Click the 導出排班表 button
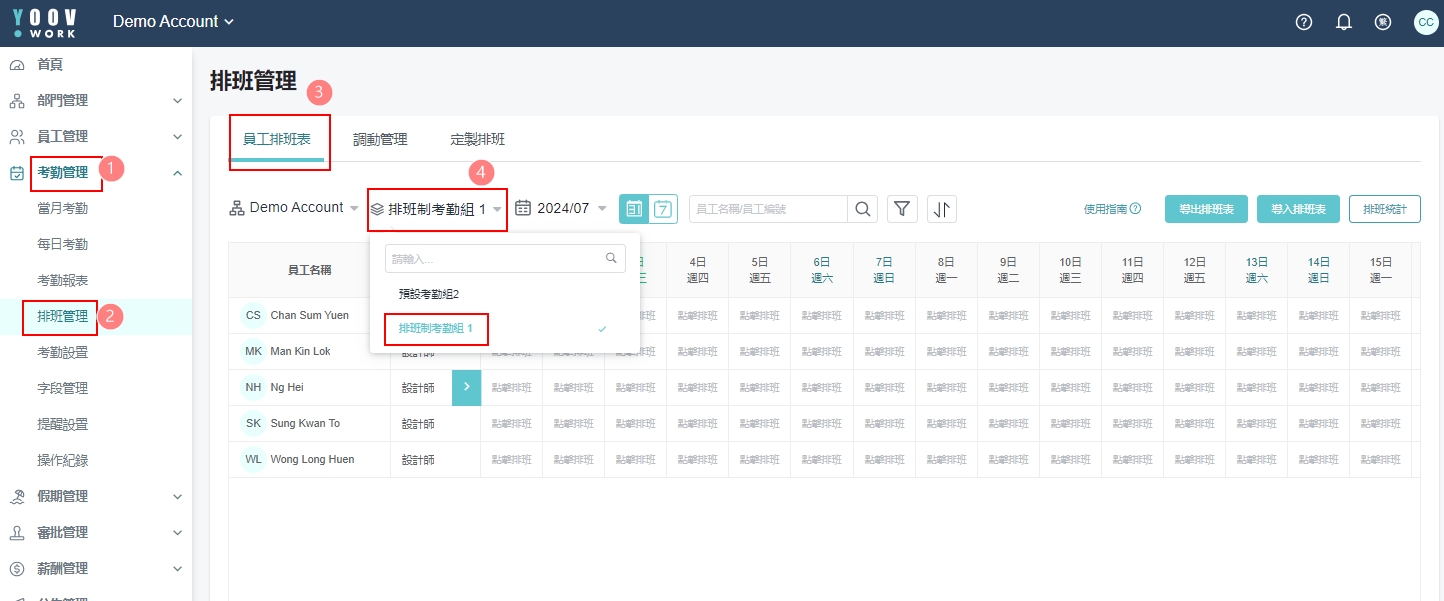 click(1205, 209)
